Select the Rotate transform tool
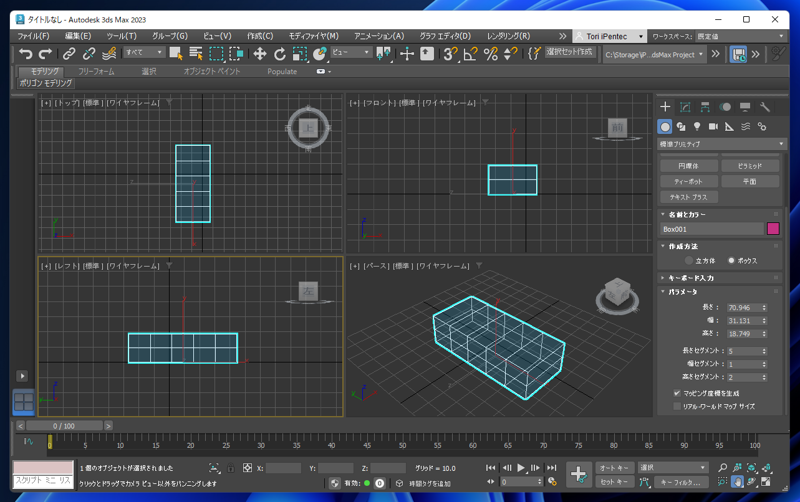800x502 pixels. [x=279, y=54]
